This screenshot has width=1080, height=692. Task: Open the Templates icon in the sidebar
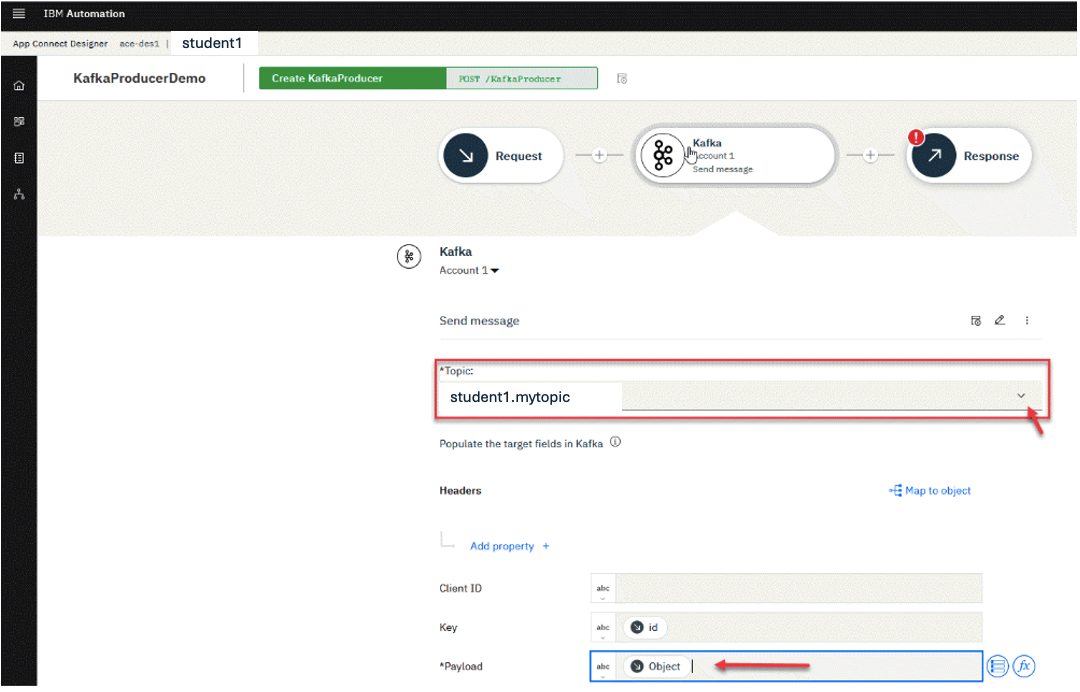coord(18,158)
